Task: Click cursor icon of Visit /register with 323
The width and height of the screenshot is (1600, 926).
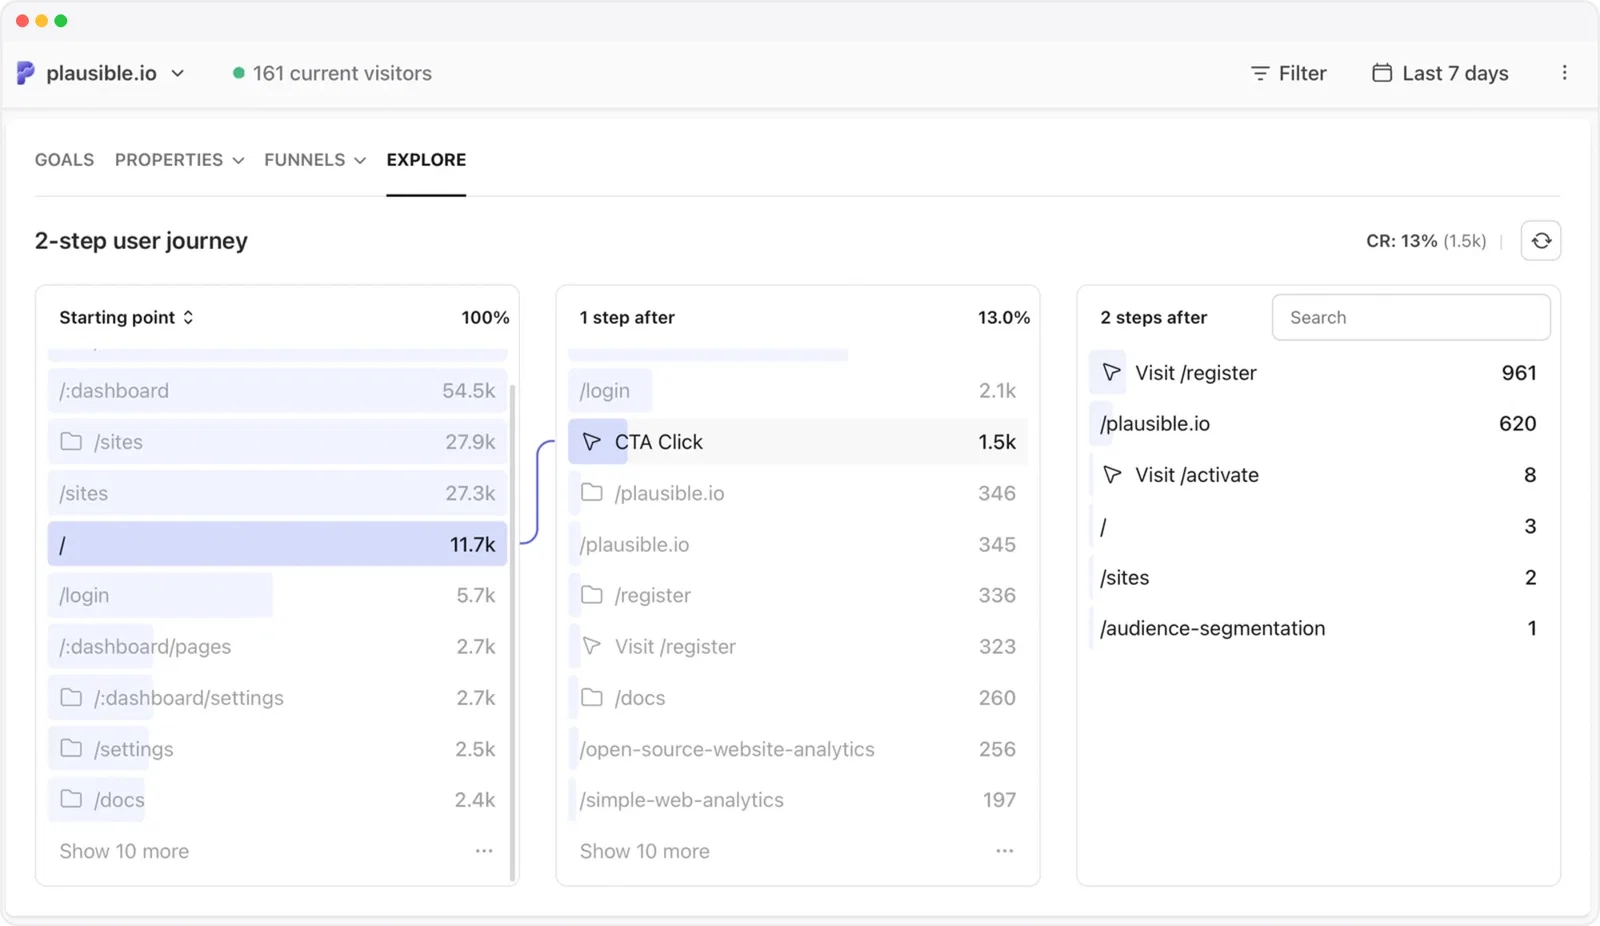Action: click(x=592, y=646)
